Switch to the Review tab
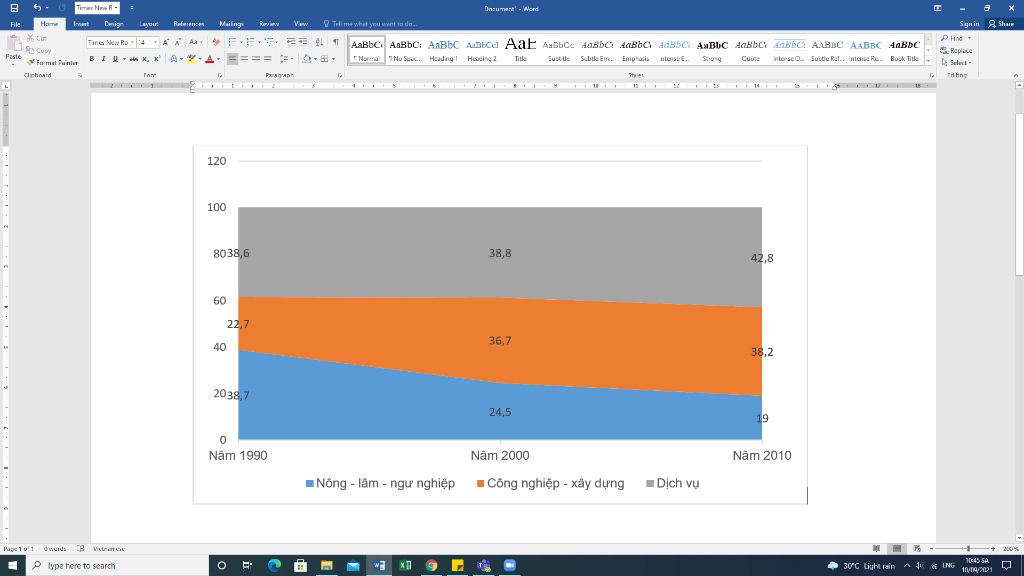Viewport: 1024px width, 576px height. [268, 24]
